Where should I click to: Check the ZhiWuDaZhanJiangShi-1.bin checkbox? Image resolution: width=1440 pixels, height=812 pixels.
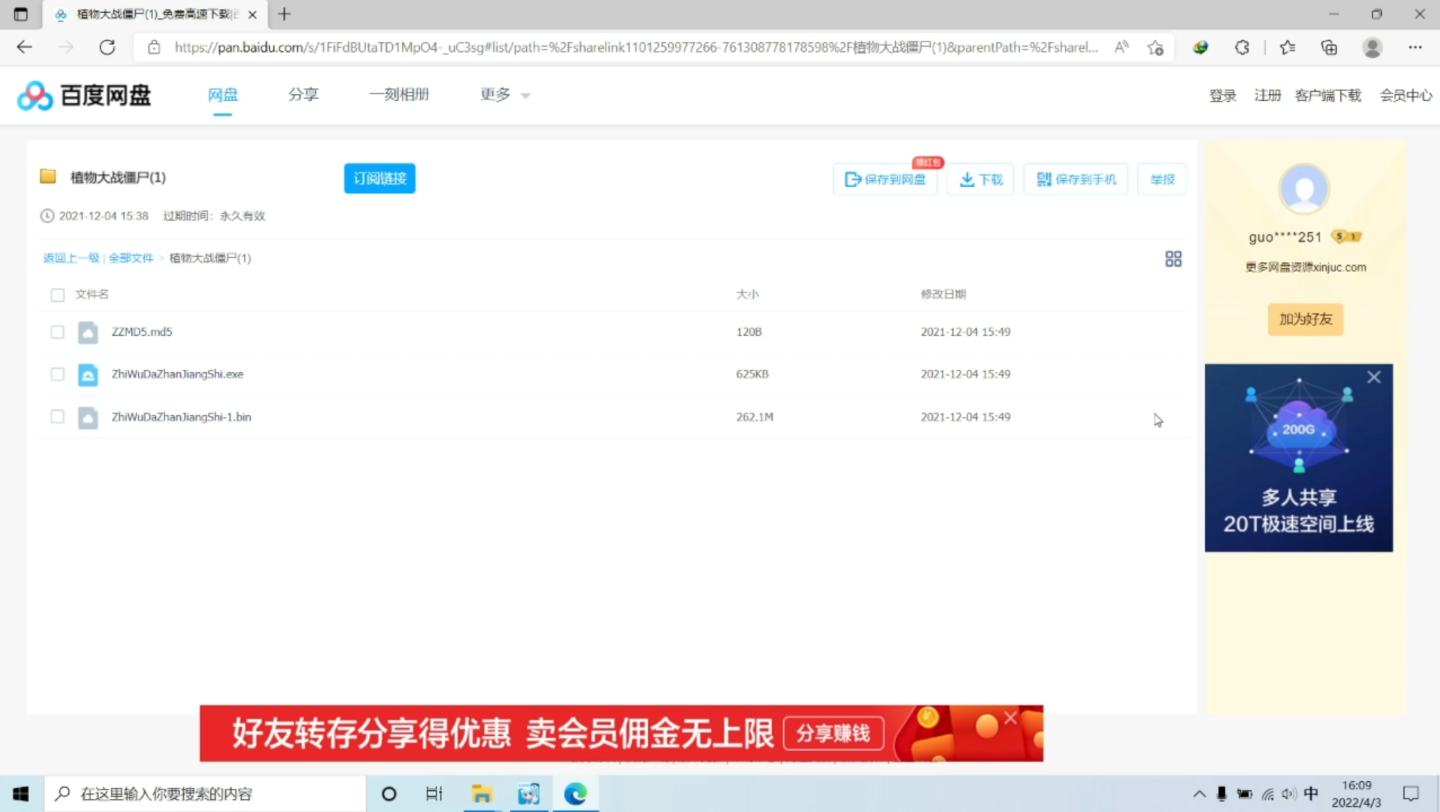click(x=57, y=417)
